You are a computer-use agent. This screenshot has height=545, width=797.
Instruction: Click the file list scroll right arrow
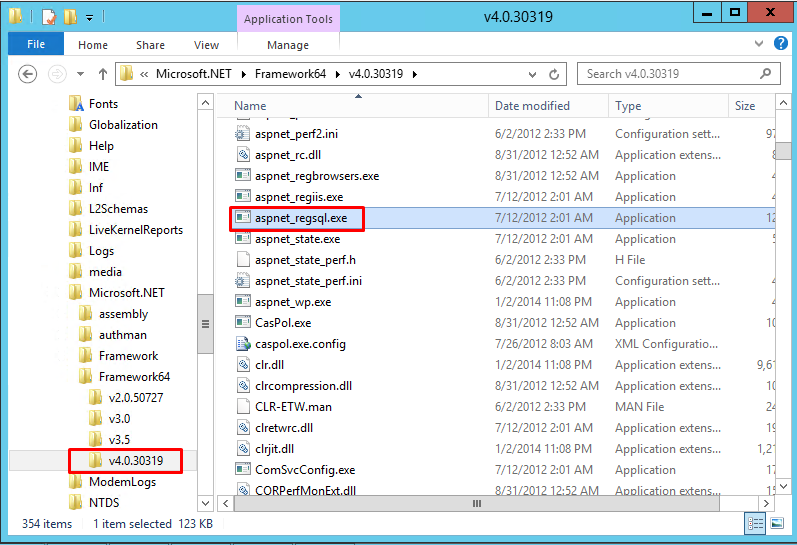tap(767, 503)
